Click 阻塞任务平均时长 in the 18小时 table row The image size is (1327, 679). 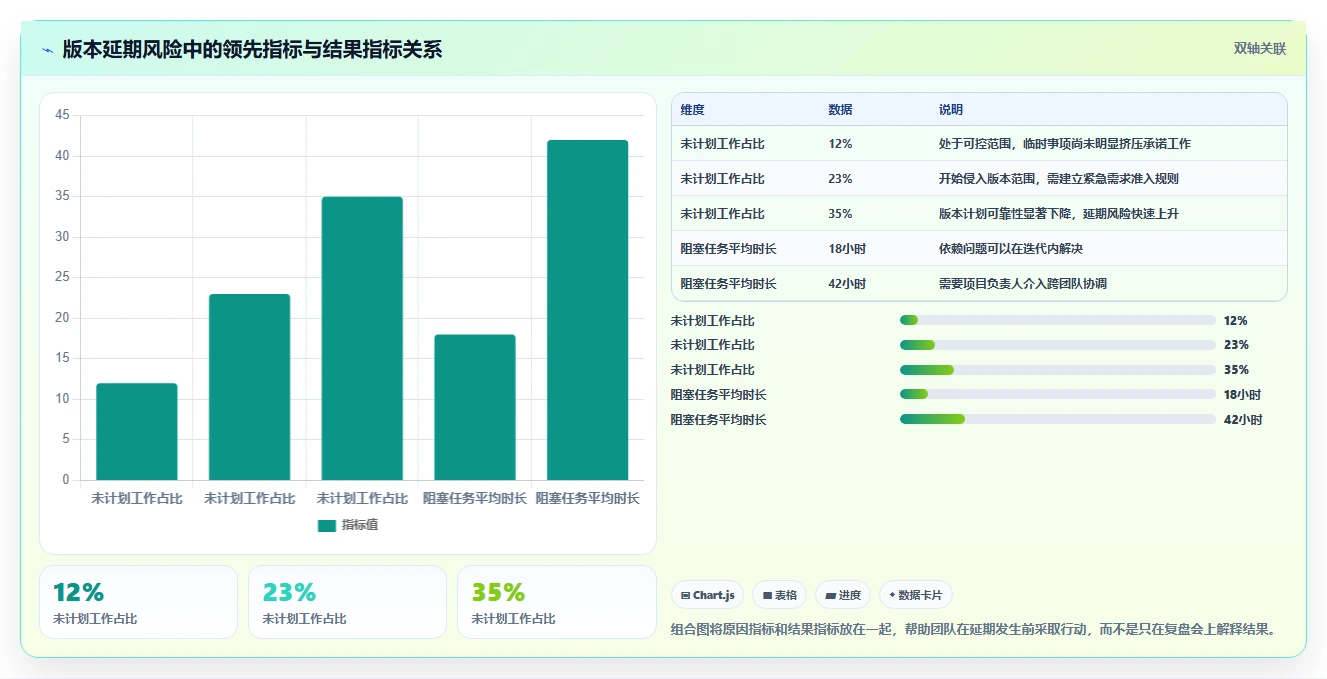pyautogui.click(x=728, y=249)
